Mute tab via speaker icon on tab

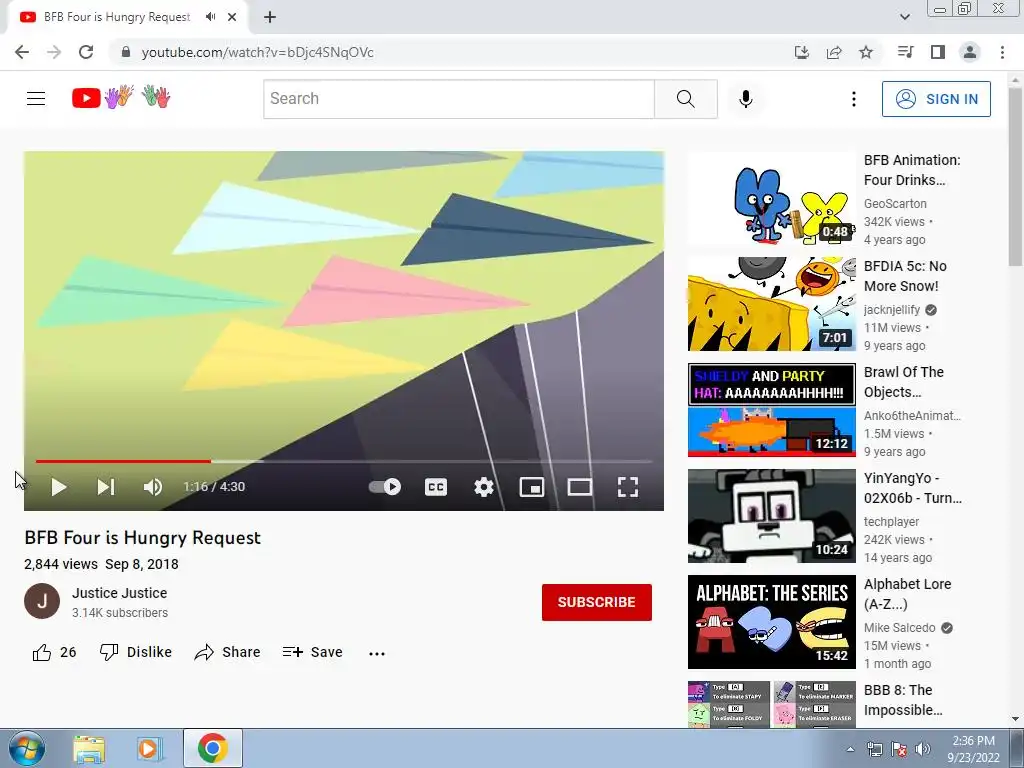click(x=210, y=17)
